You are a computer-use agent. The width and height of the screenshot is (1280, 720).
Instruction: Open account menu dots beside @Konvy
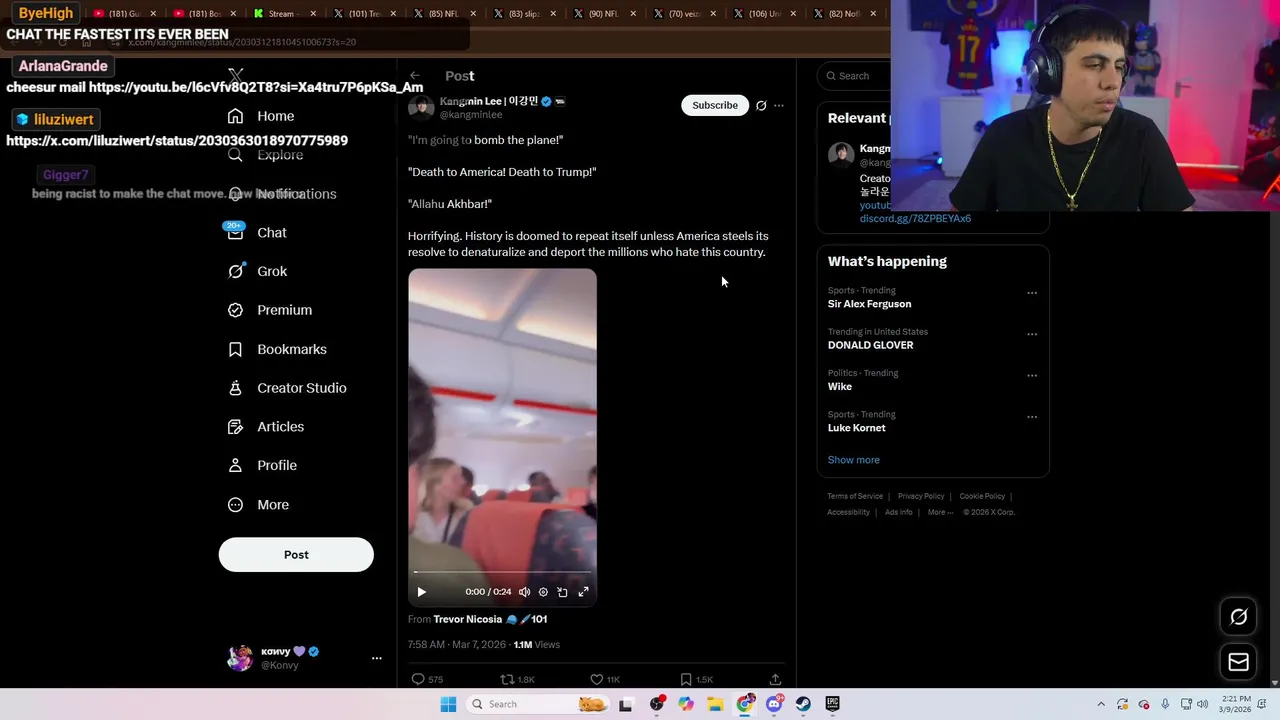pyautogui.click(x=377, y=658)
